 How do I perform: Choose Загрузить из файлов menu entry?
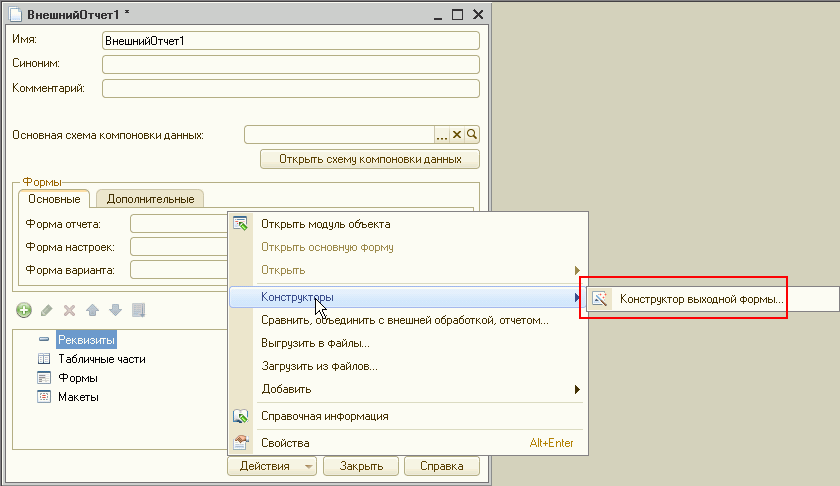click(408, 366)
